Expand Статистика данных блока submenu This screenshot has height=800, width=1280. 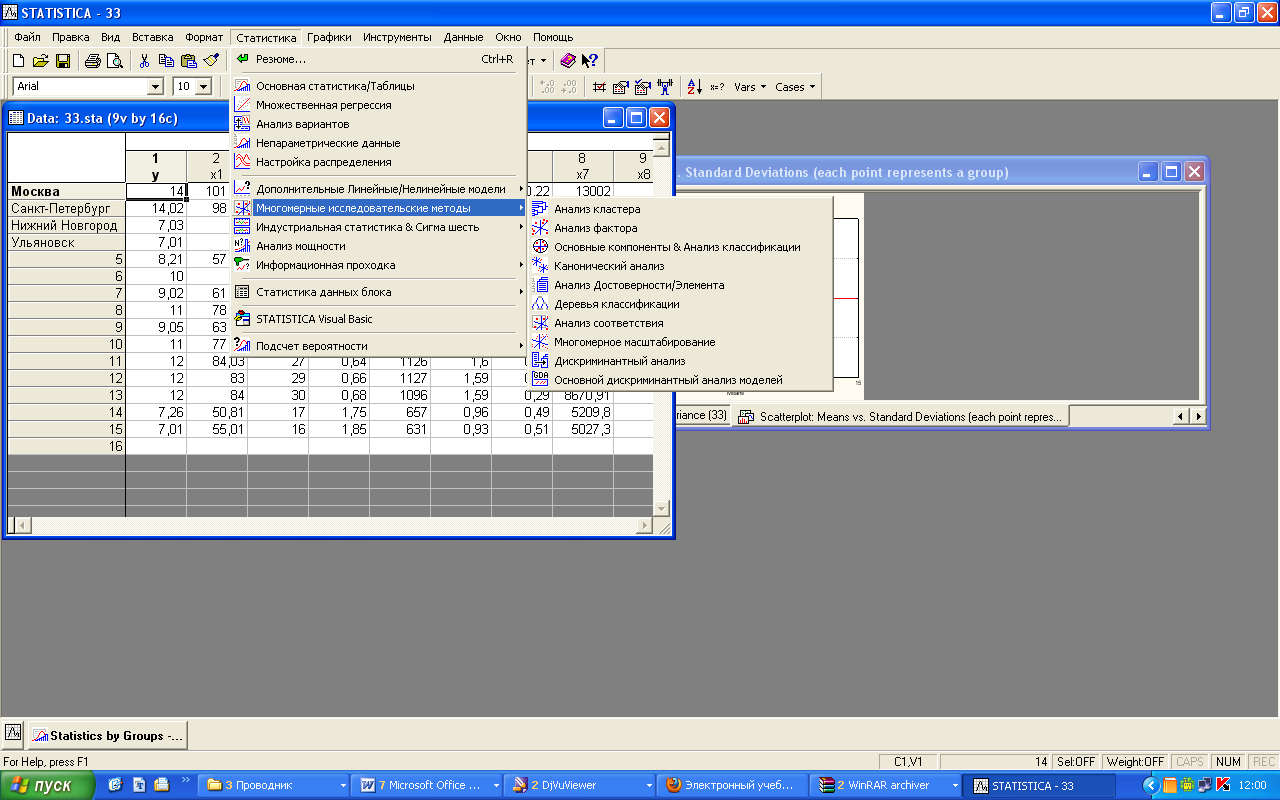[x=379, y=292]
